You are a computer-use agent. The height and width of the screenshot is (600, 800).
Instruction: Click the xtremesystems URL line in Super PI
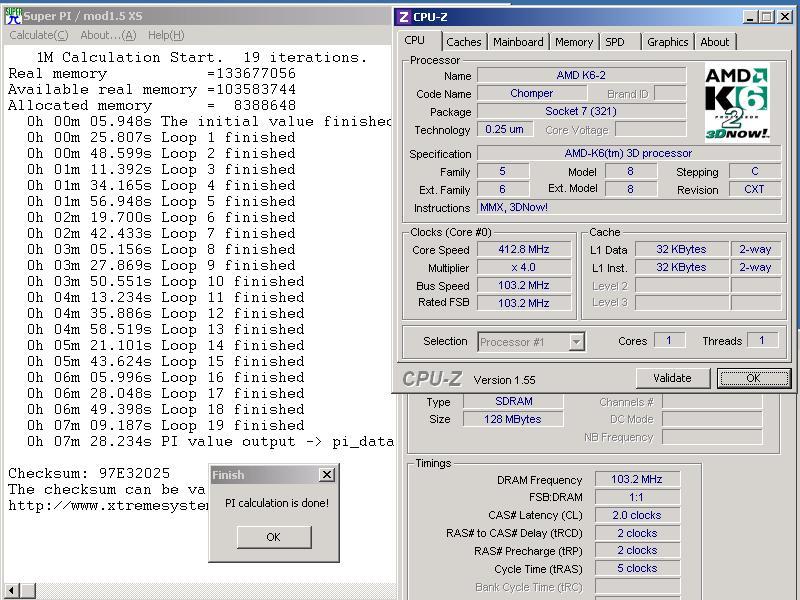click(x=108, y=506)
